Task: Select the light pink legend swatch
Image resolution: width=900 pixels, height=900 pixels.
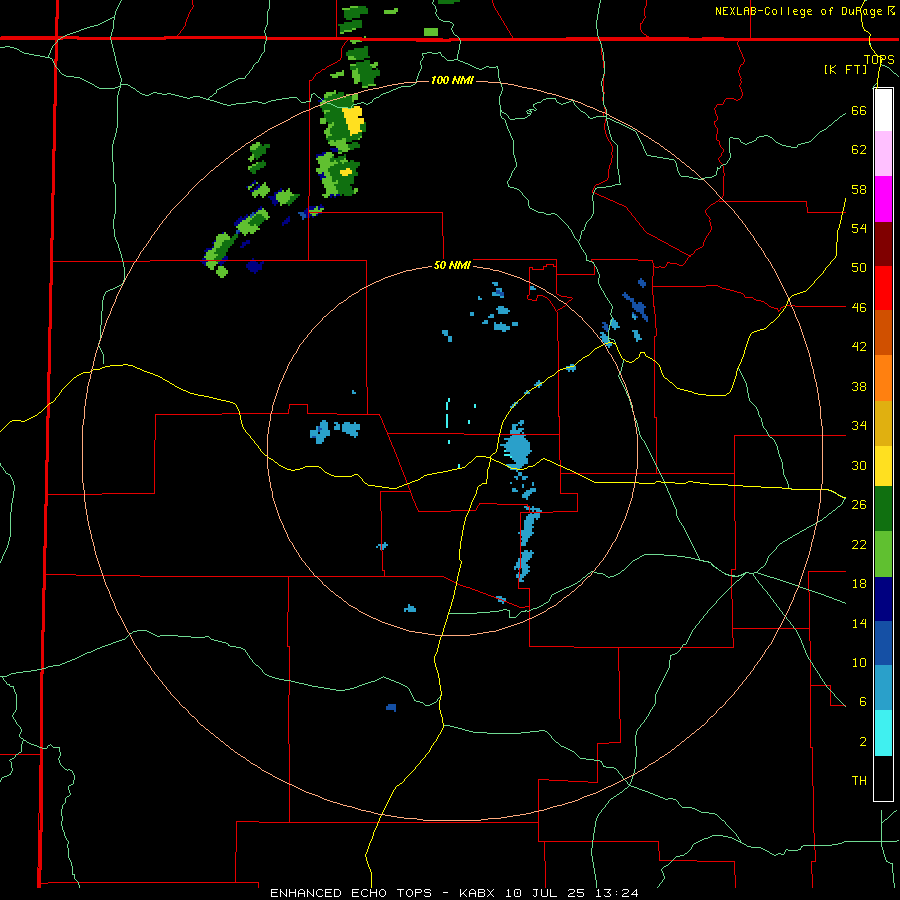Action: coord(883,153)
